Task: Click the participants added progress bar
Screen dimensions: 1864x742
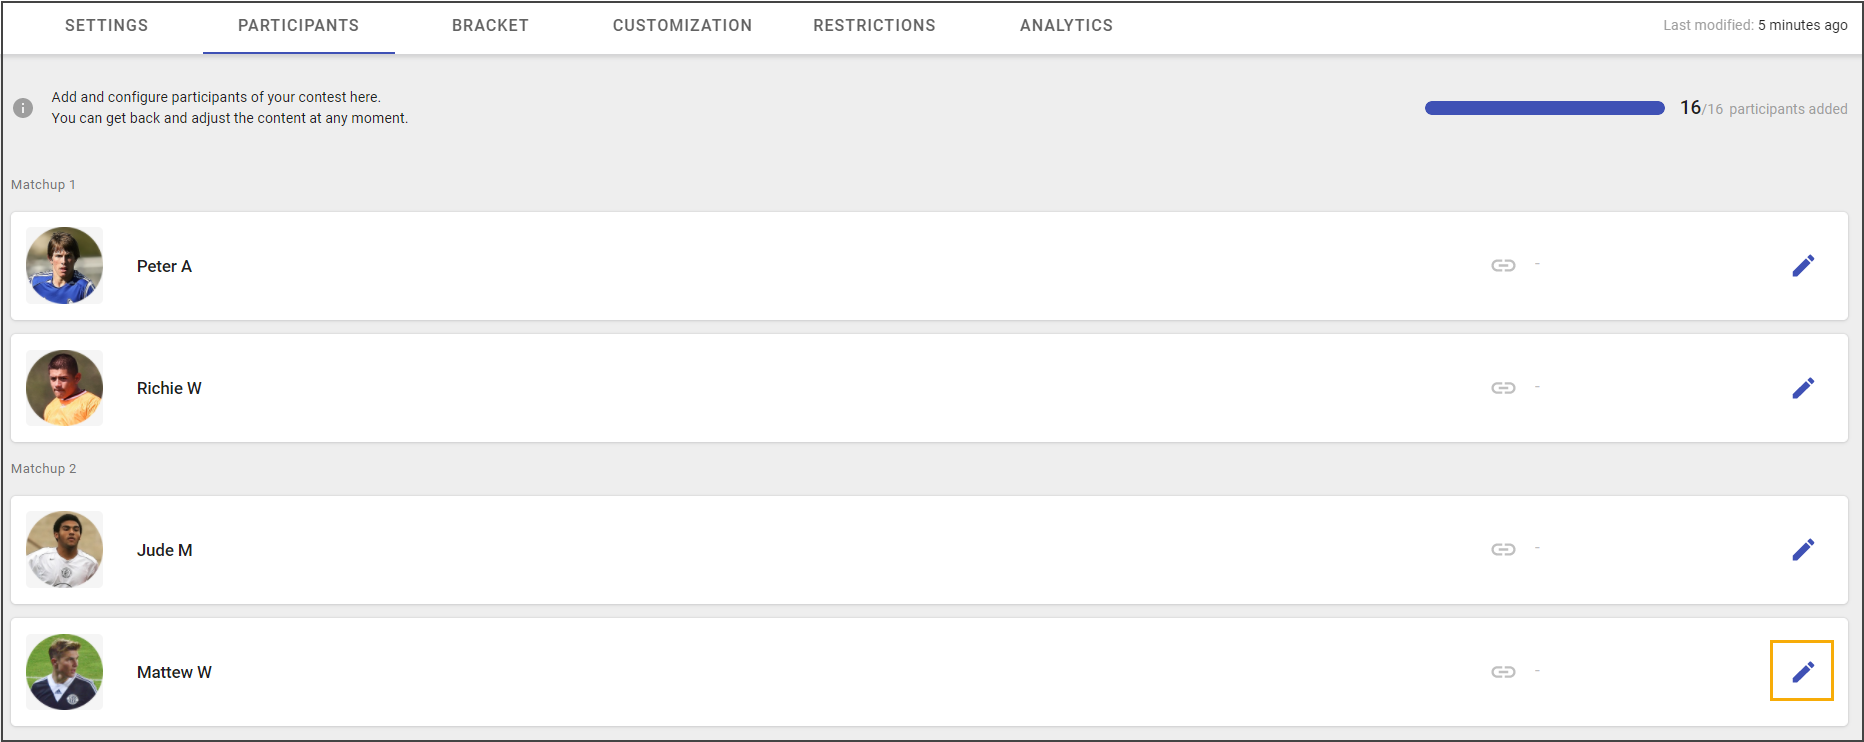Action: (x=1545, y=108)
